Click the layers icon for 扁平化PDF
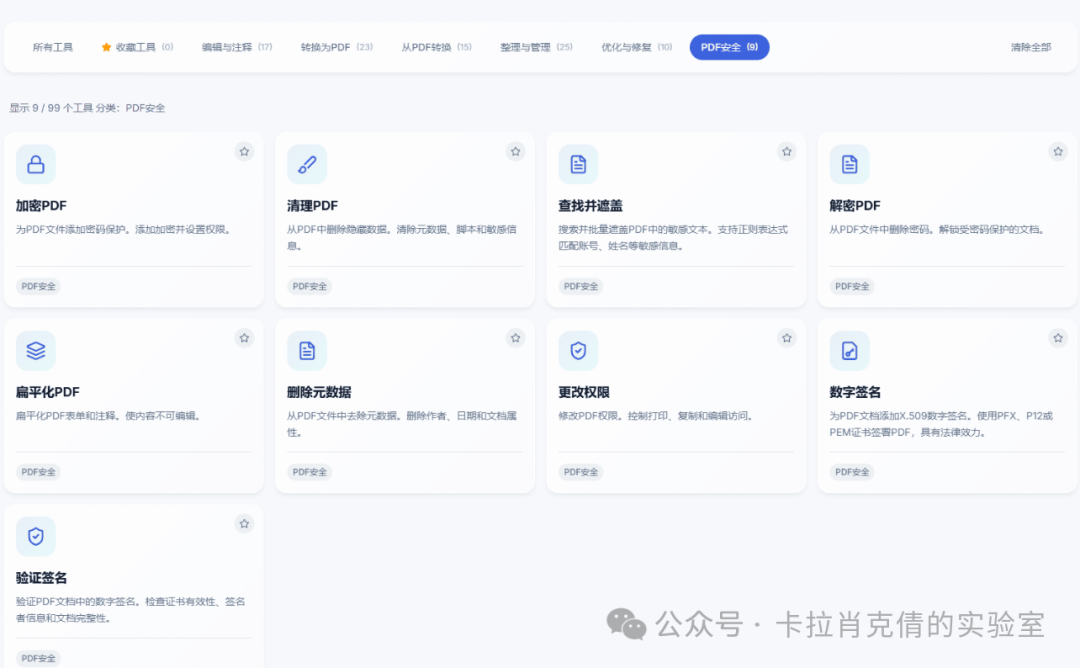Image resolution: width=1080 pixels, height=668 pixels. (x=36, y=351)
